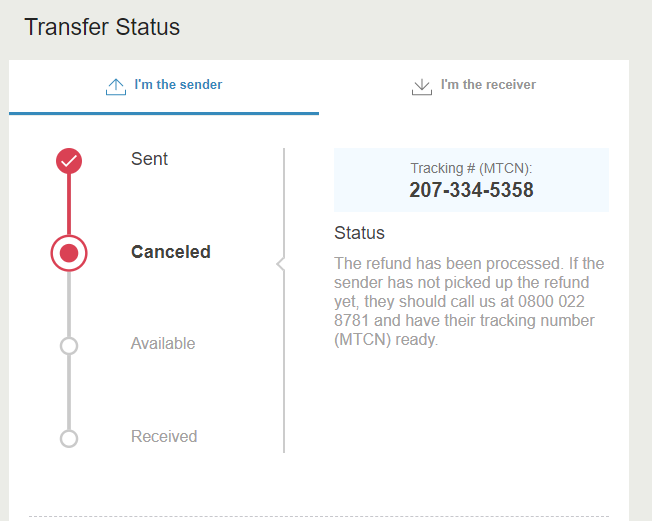Click the tracking number 207-334-5358
The width and height of the screenshot is (652, 521).
click(471, 190)
